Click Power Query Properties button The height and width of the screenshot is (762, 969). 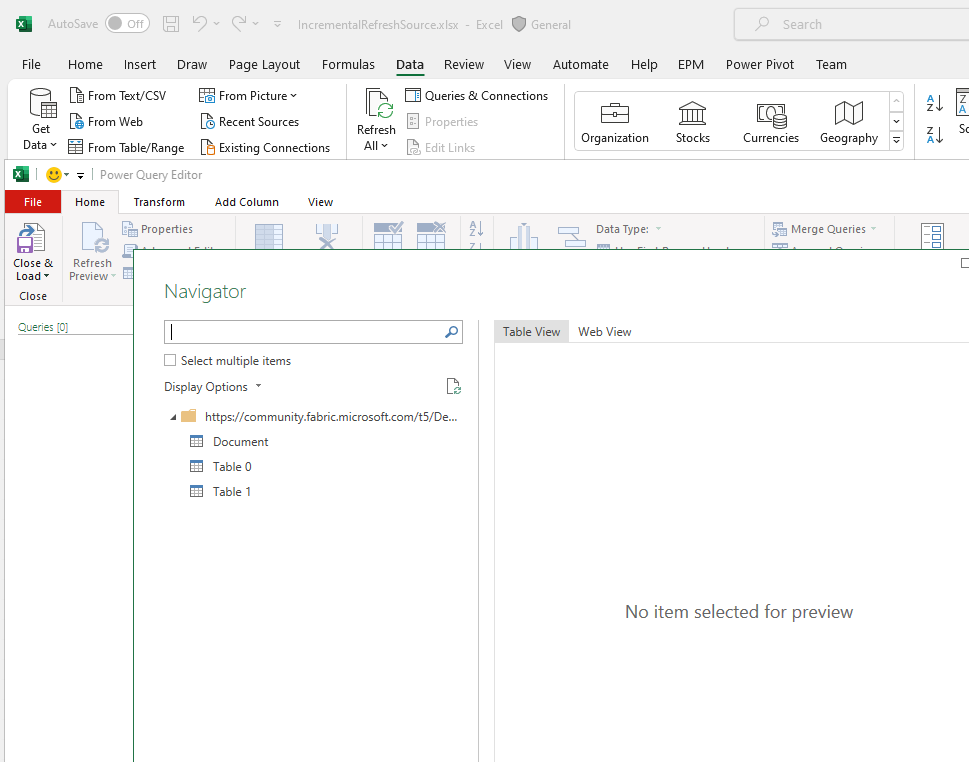[x=158, y=229]
